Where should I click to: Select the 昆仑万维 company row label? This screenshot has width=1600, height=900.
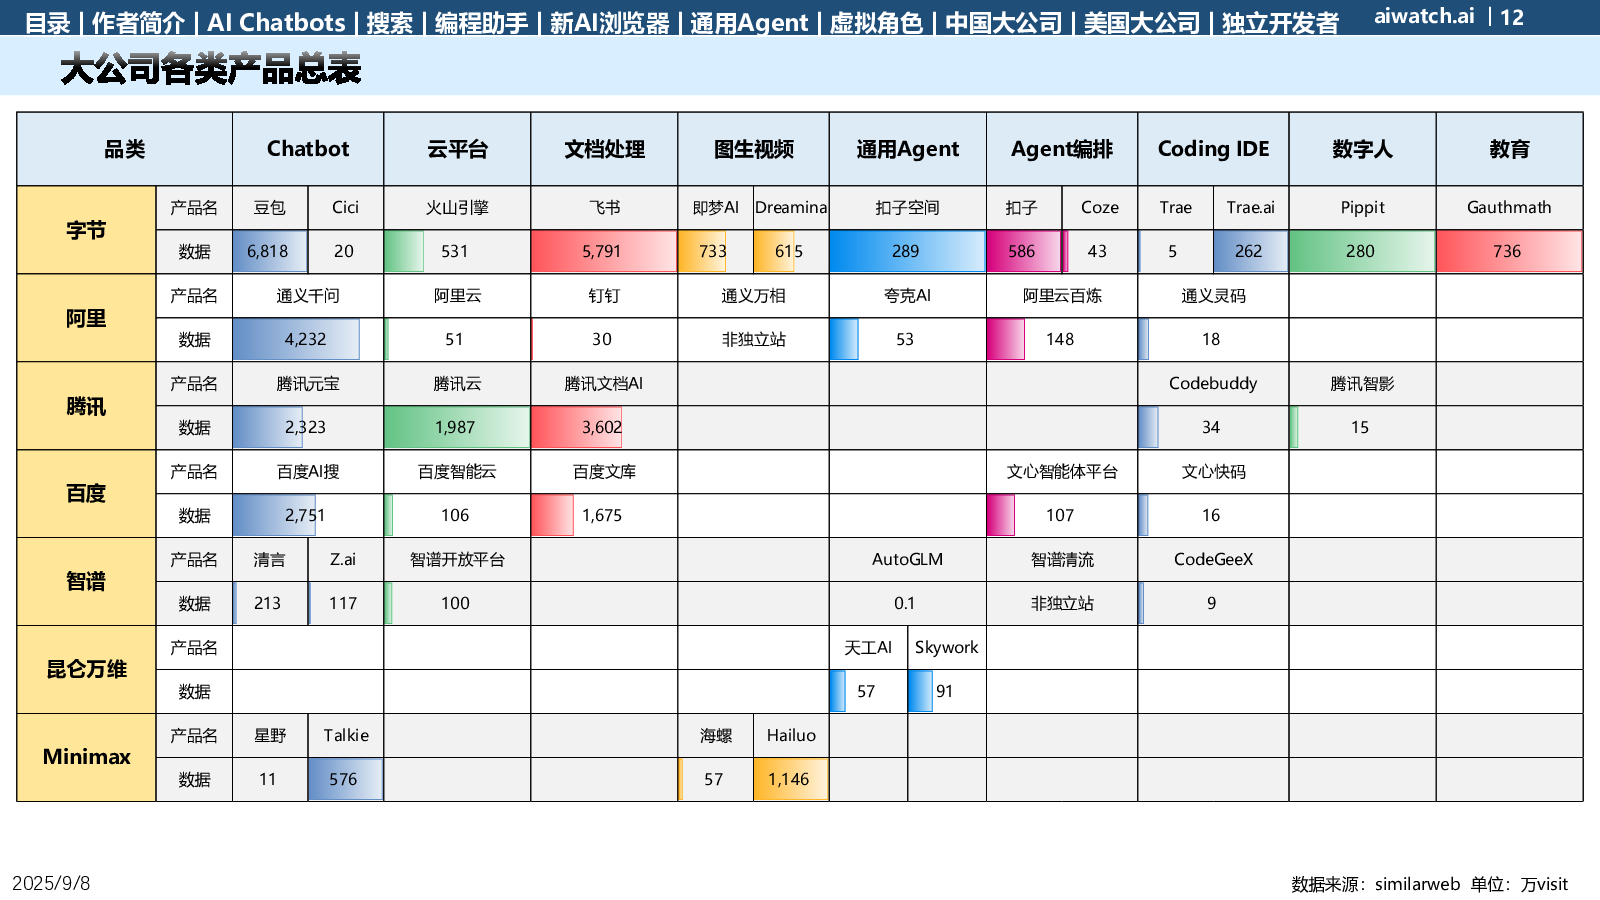tap(86, 670)
